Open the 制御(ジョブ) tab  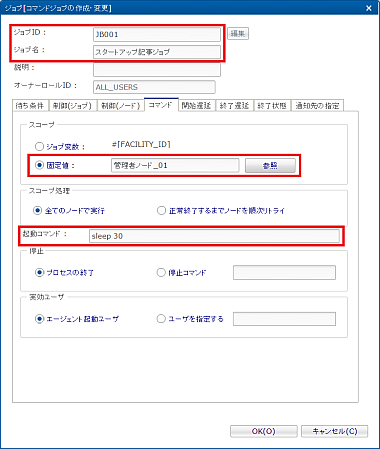click(x=73, y=106)
